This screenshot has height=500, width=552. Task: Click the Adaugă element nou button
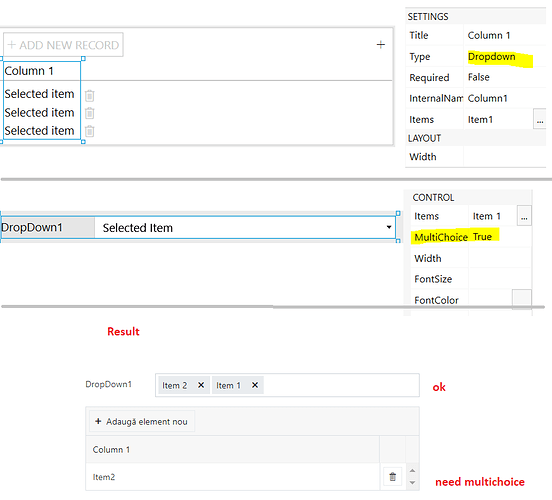(142, 421)
